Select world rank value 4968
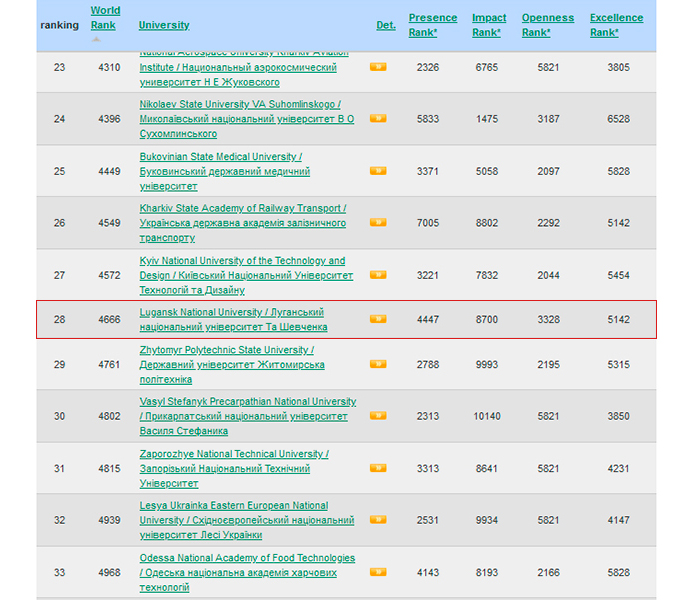 click(109, 573)
